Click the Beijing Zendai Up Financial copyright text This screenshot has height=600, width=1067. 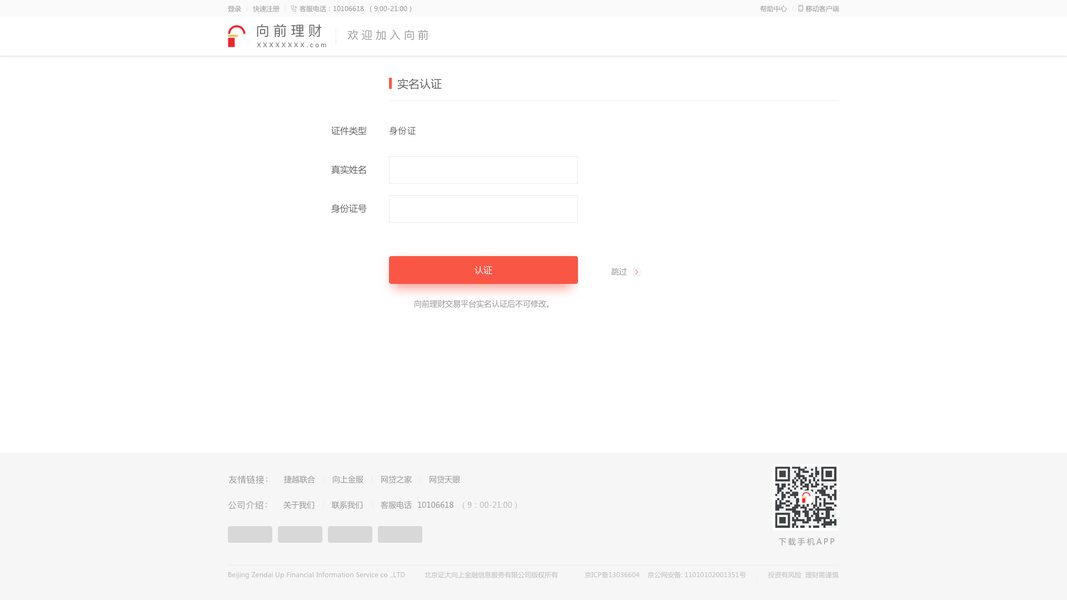[316, 575]
